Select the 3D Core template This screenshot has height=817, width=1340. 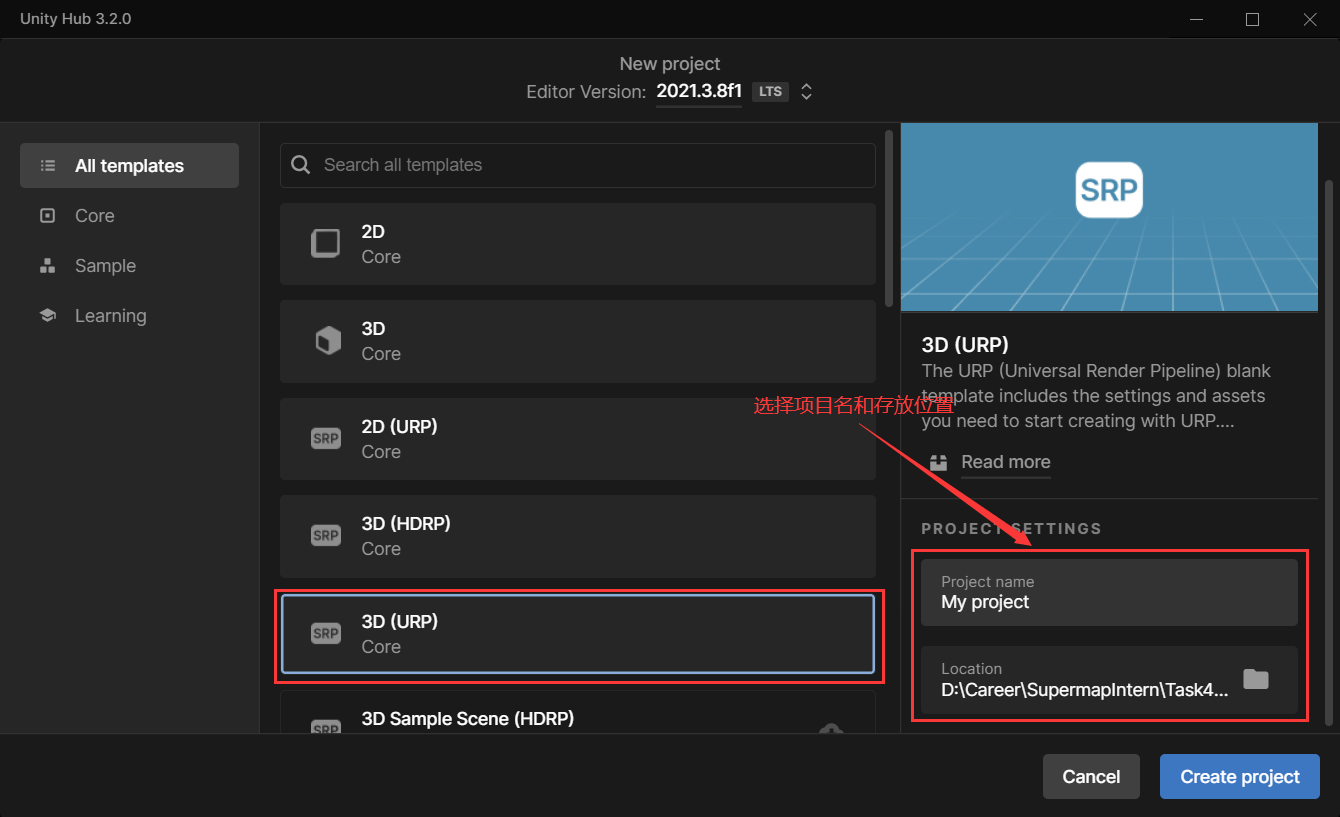[x=578, y=341]
